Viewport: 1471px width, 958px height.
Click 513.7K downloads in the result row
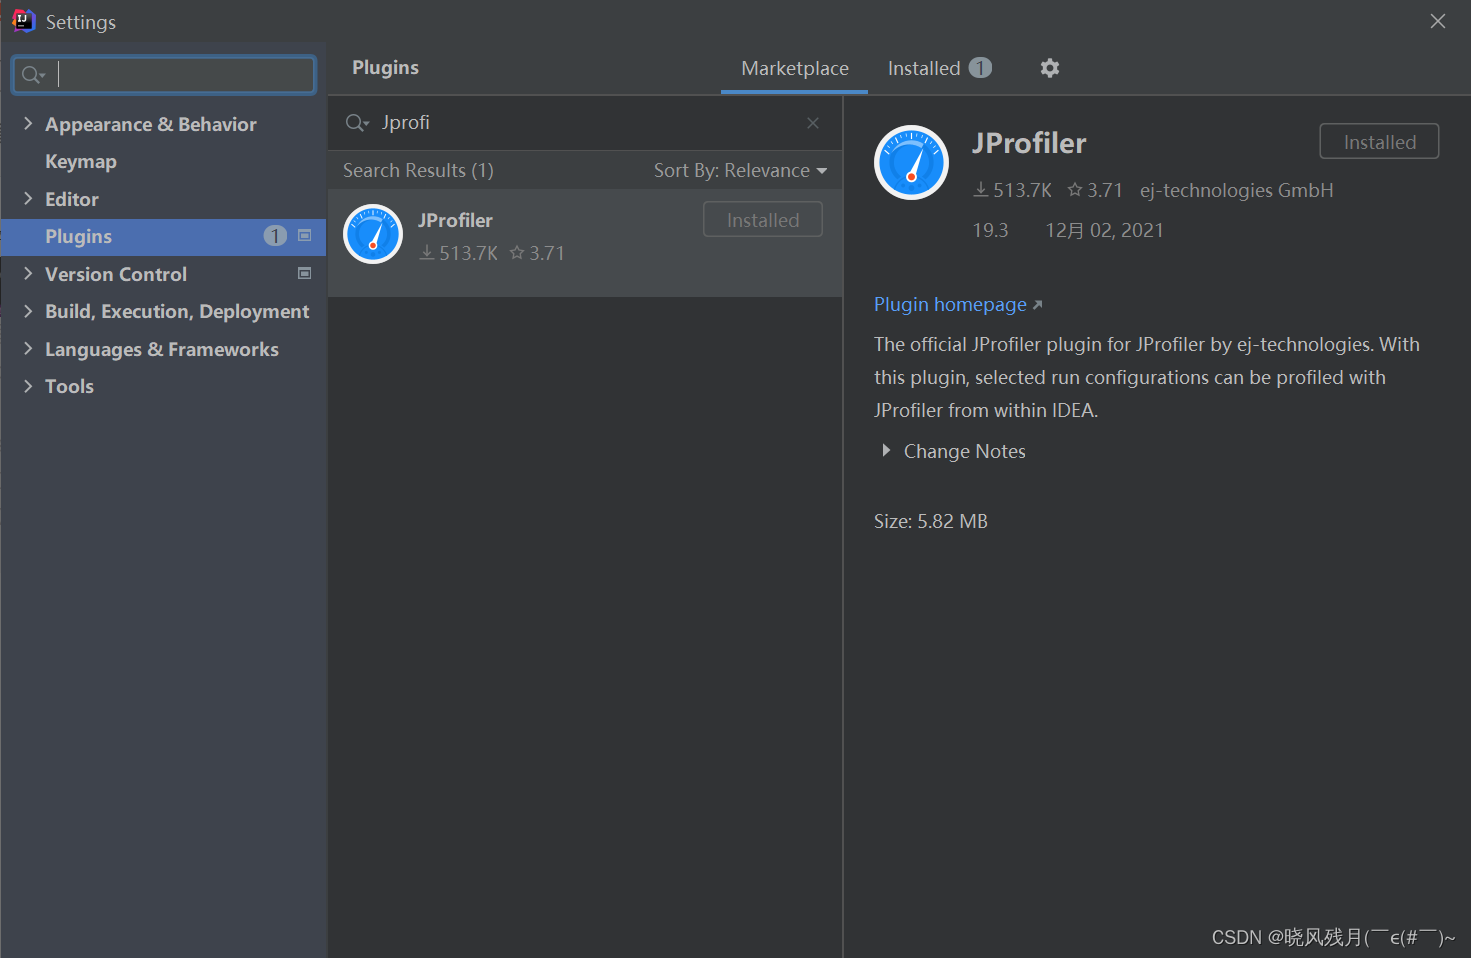(x=459, y=253)
